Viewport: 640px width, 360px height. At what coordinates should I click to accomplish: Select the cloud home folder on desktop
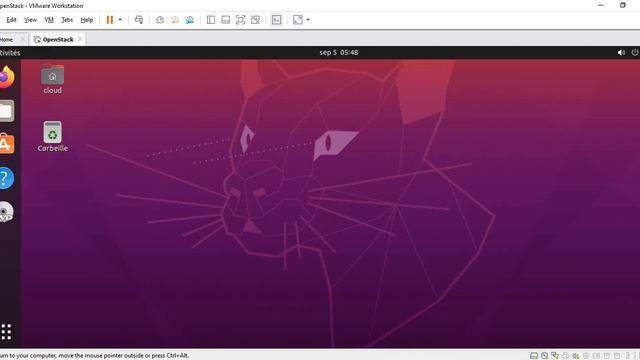pos(53,80)
